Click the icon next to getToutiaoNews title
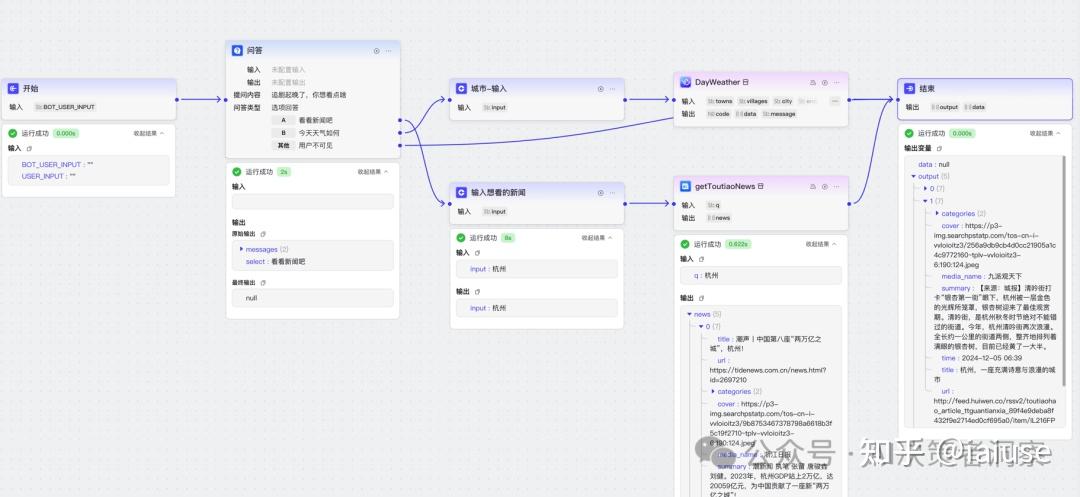 (x=761, y=187)
